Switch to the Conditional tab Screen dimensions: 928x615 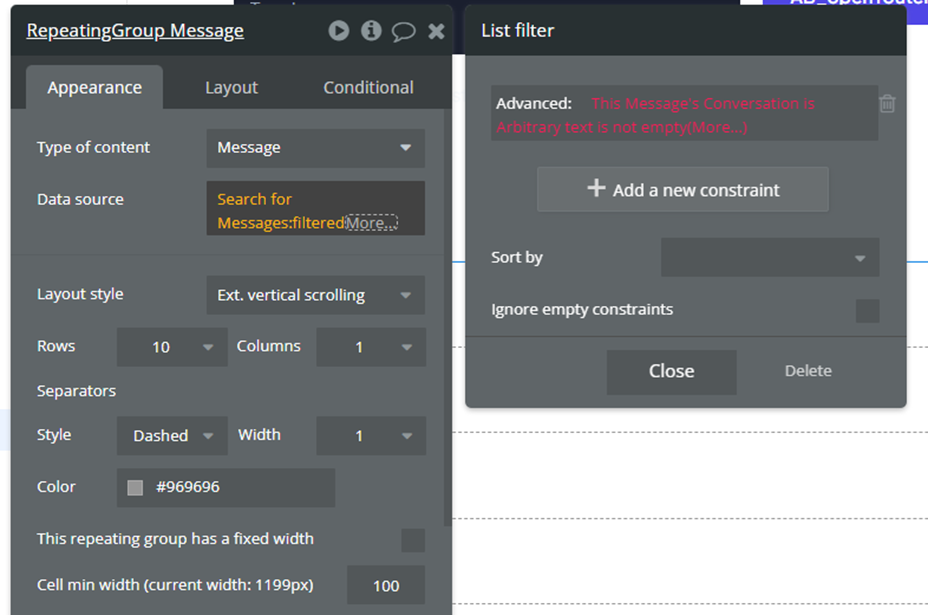368,88
